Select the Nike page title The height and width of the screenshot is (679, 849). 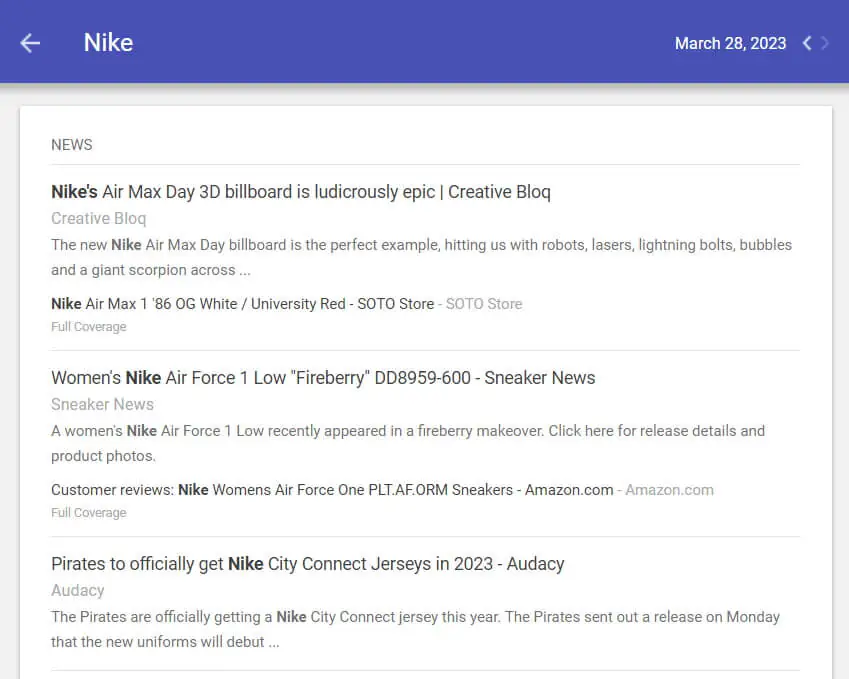108,42
